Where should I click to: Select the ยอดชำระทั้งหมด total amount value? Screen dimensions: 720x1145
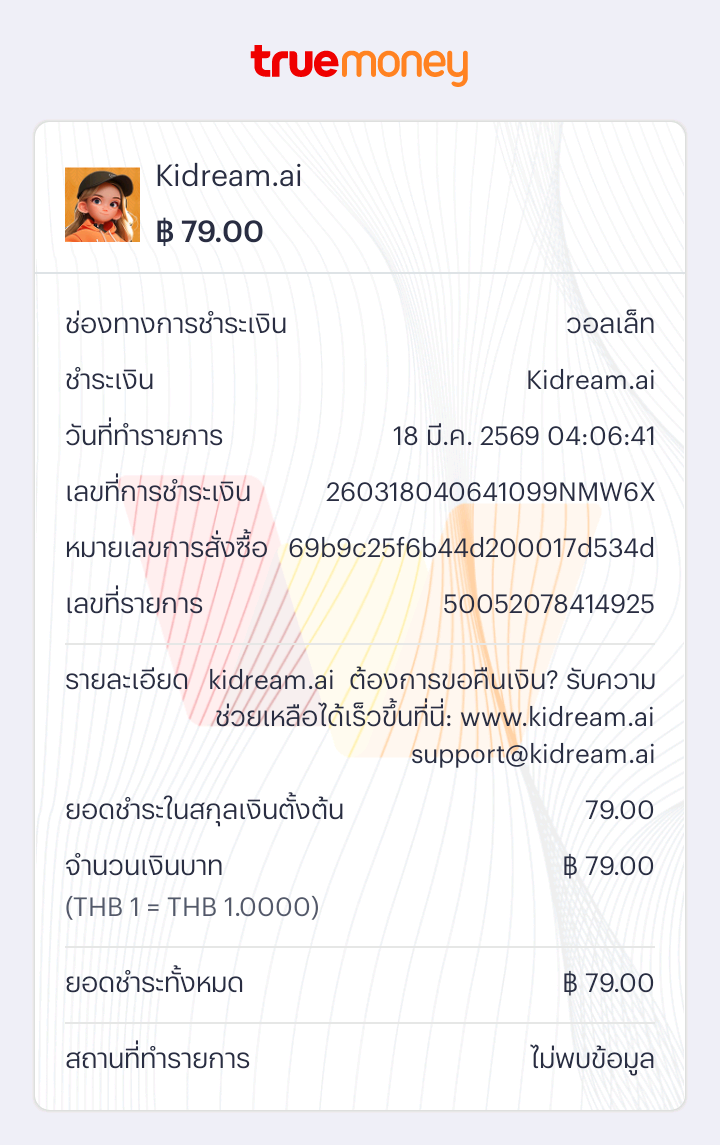point(608,984)
